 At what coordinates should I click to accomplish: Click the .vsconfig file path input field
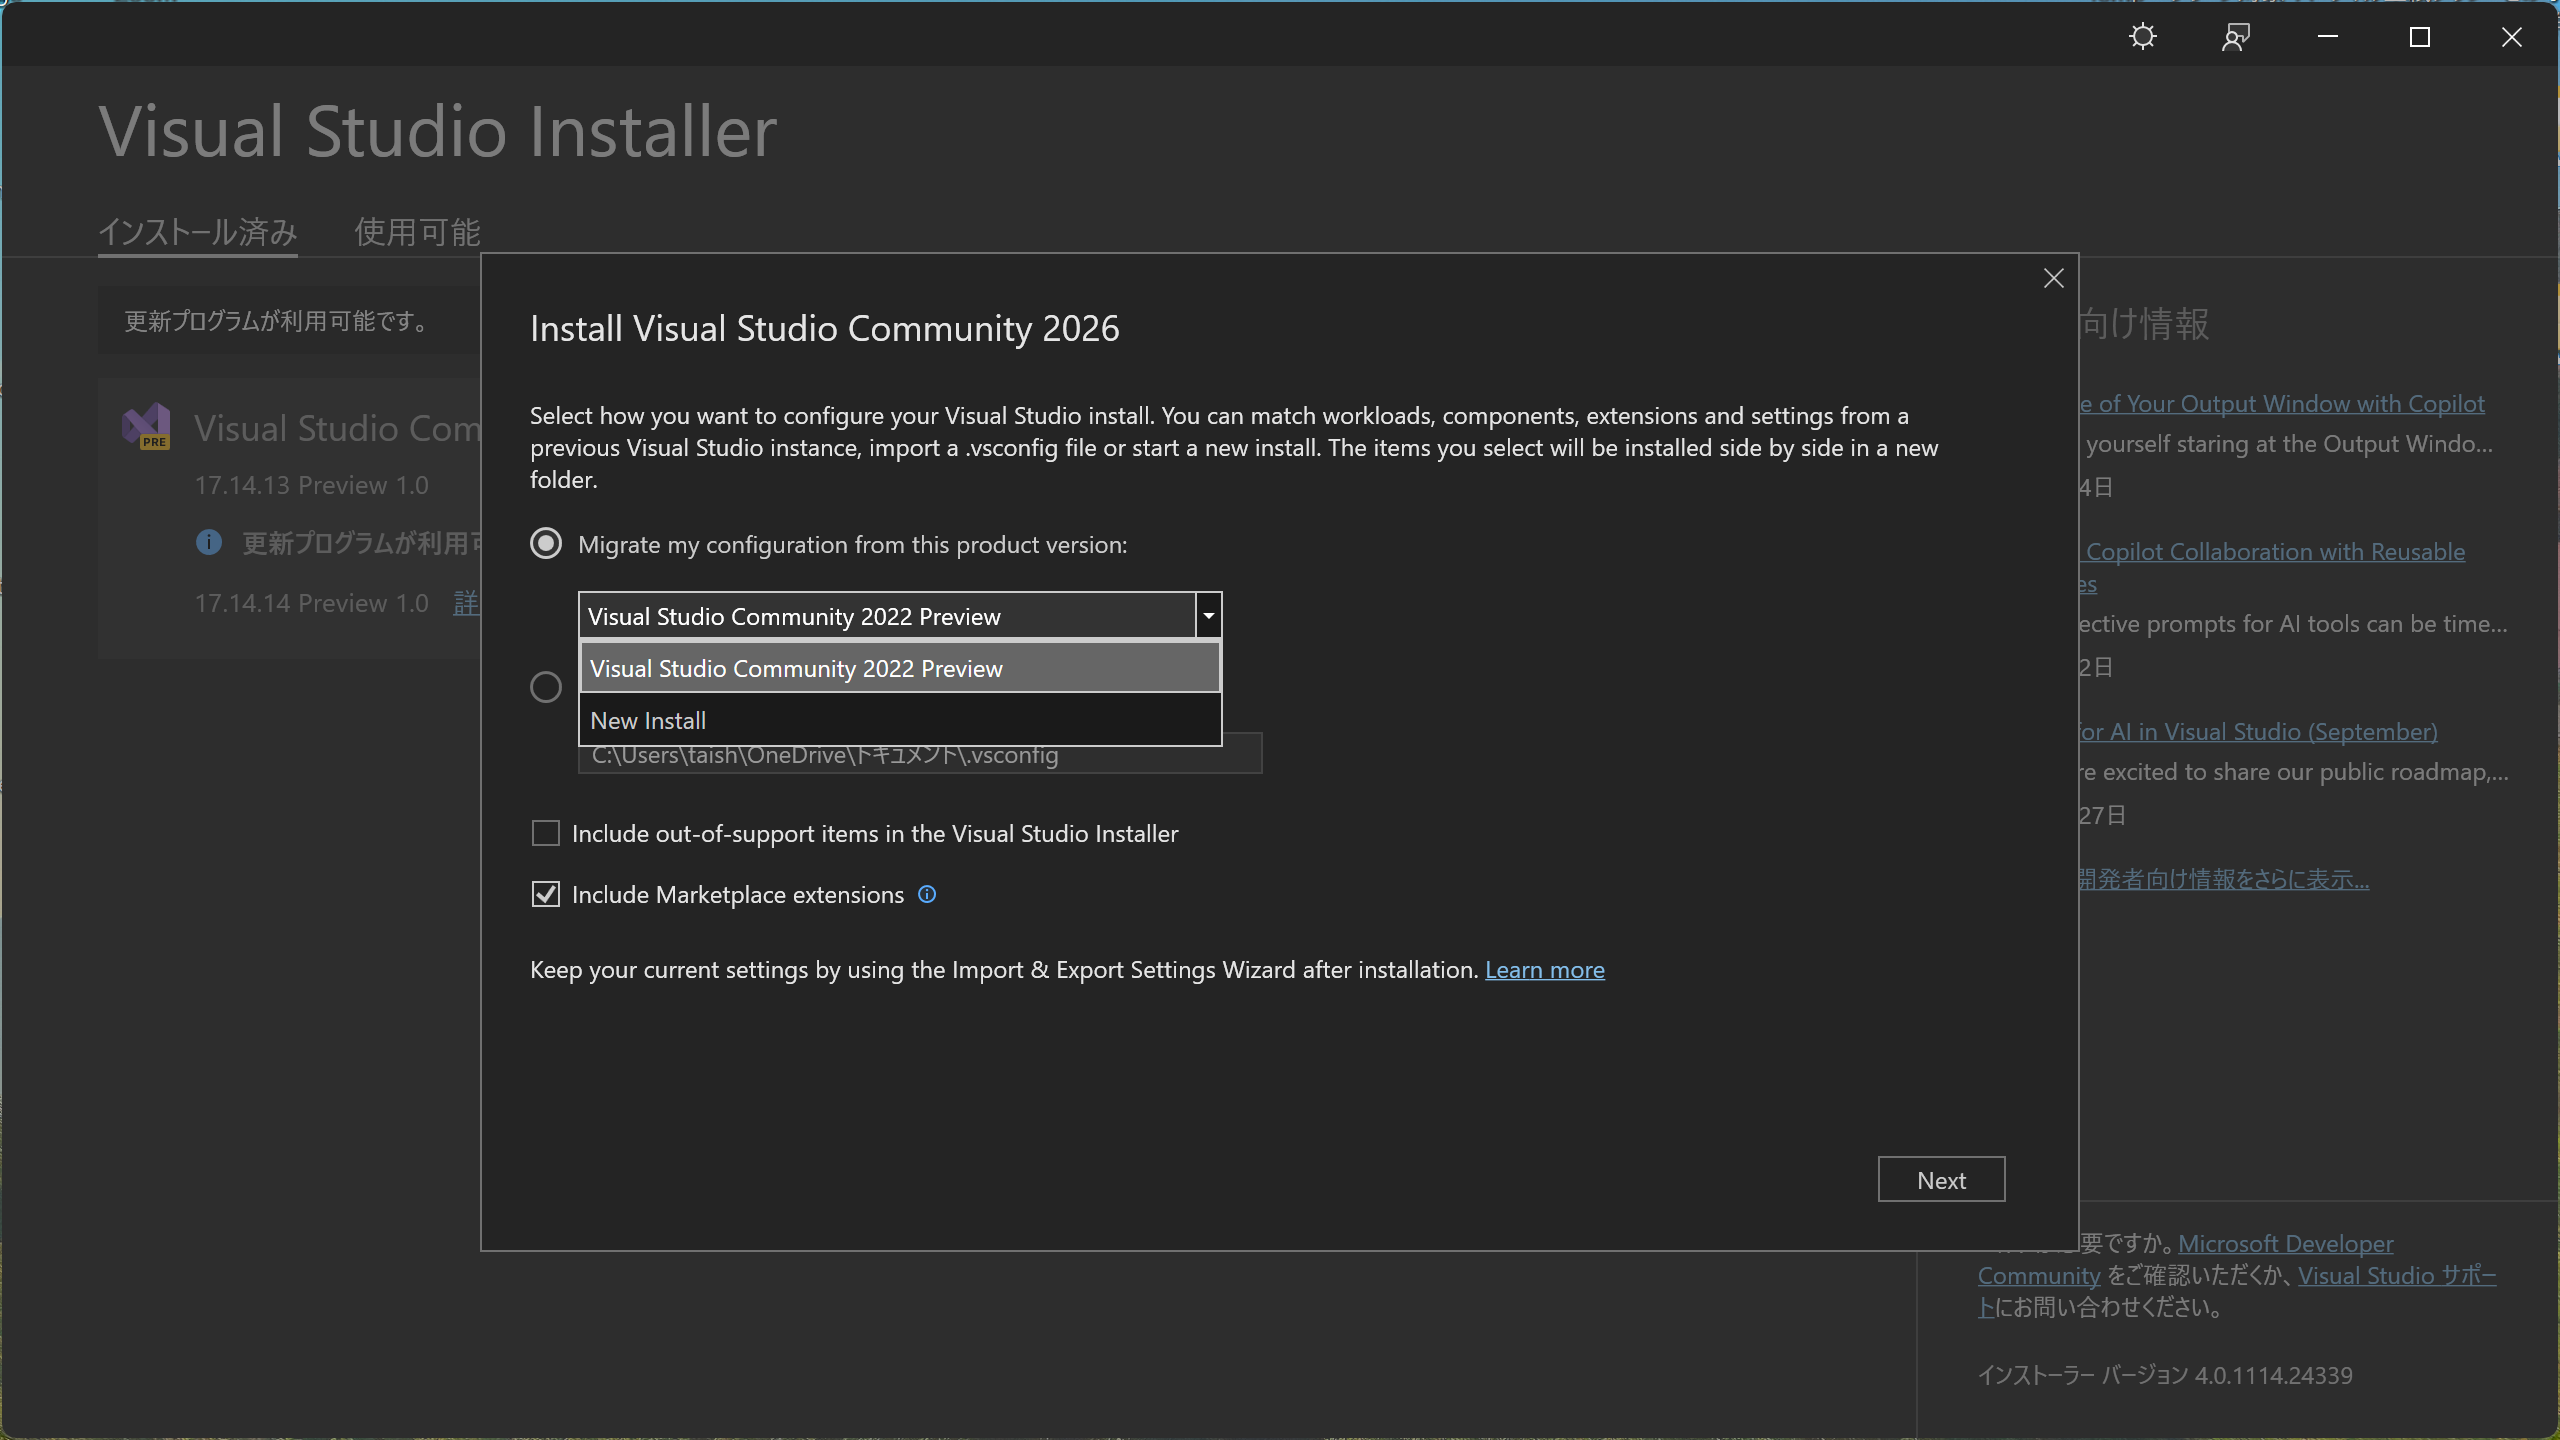[x=920, y=756]
